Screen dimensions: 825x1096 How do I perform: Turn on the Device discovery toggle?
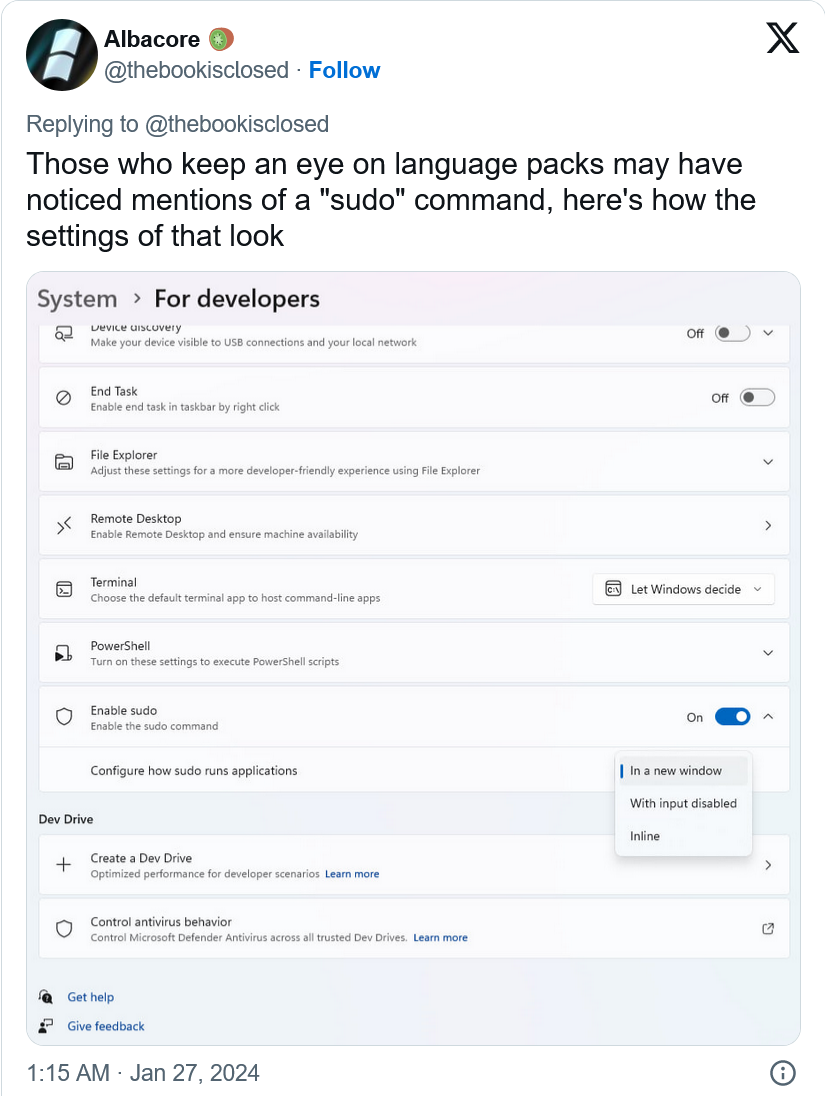pos(732,333)
